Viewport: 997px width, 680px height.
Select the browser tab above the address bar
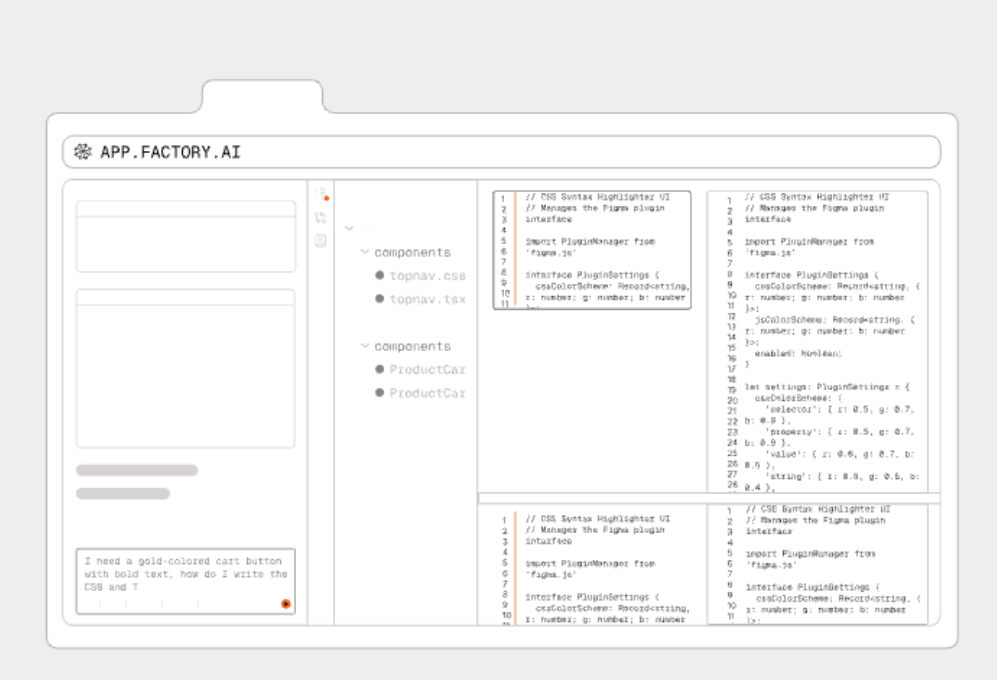point(262,97)
